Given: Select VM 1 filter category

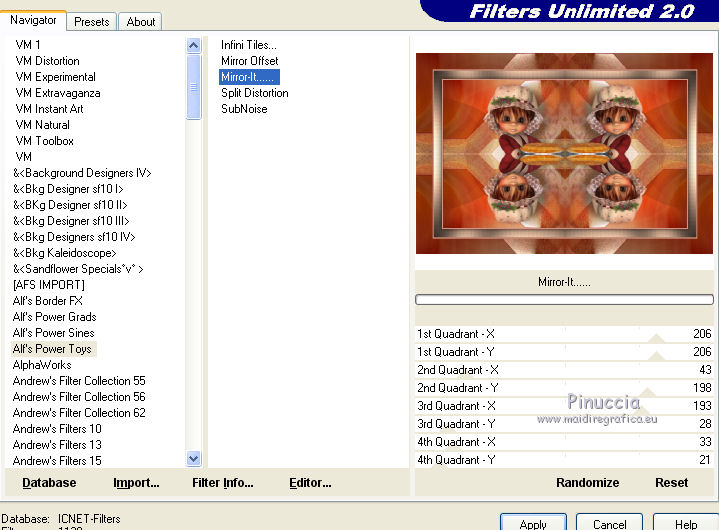Looking at the screenshot, I should 28,44.
